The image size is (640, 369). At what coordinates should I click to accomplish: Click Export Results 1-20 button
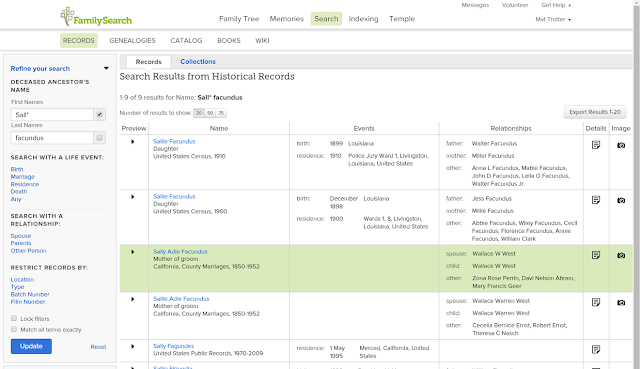click(x=595, y=112)
